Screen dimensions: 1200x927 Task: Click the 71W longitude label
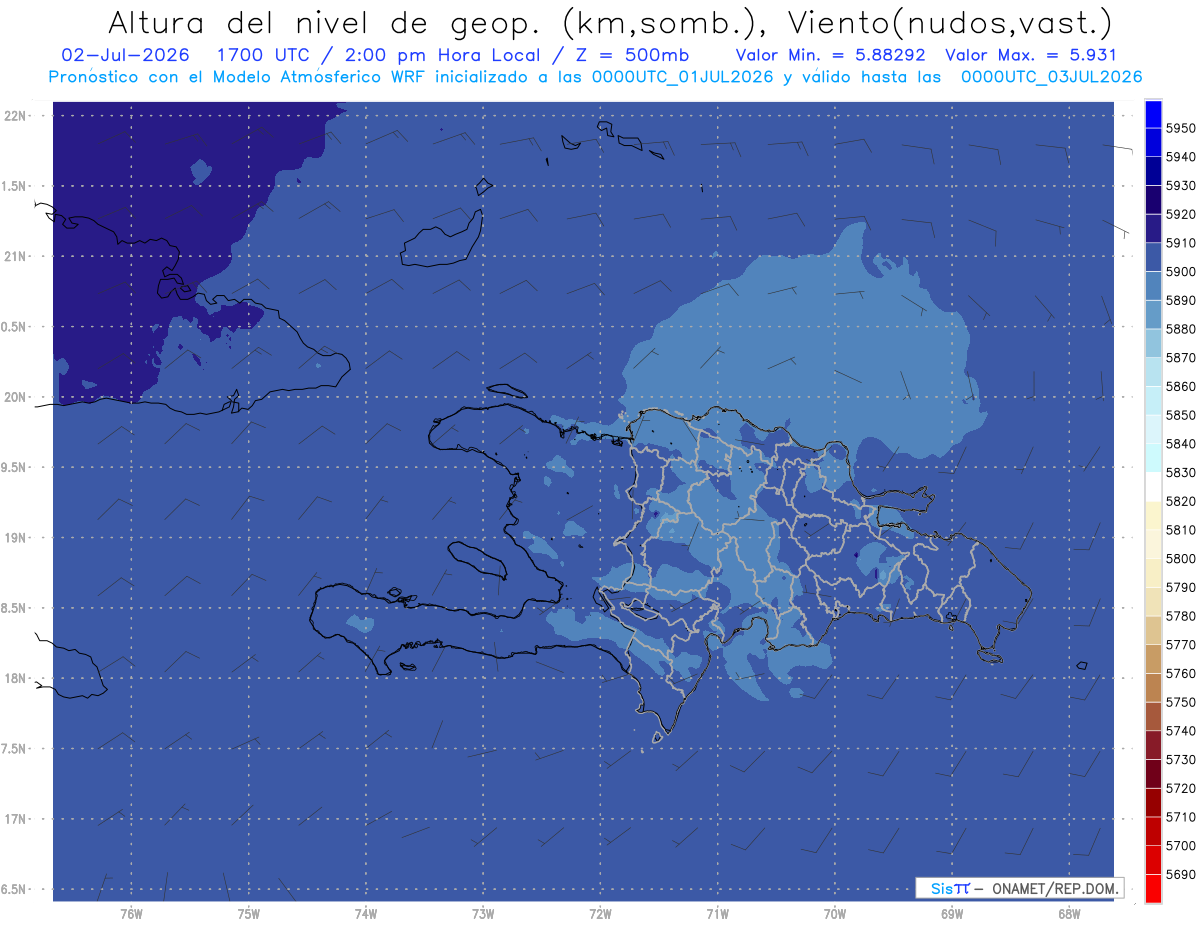pos(717,912)
